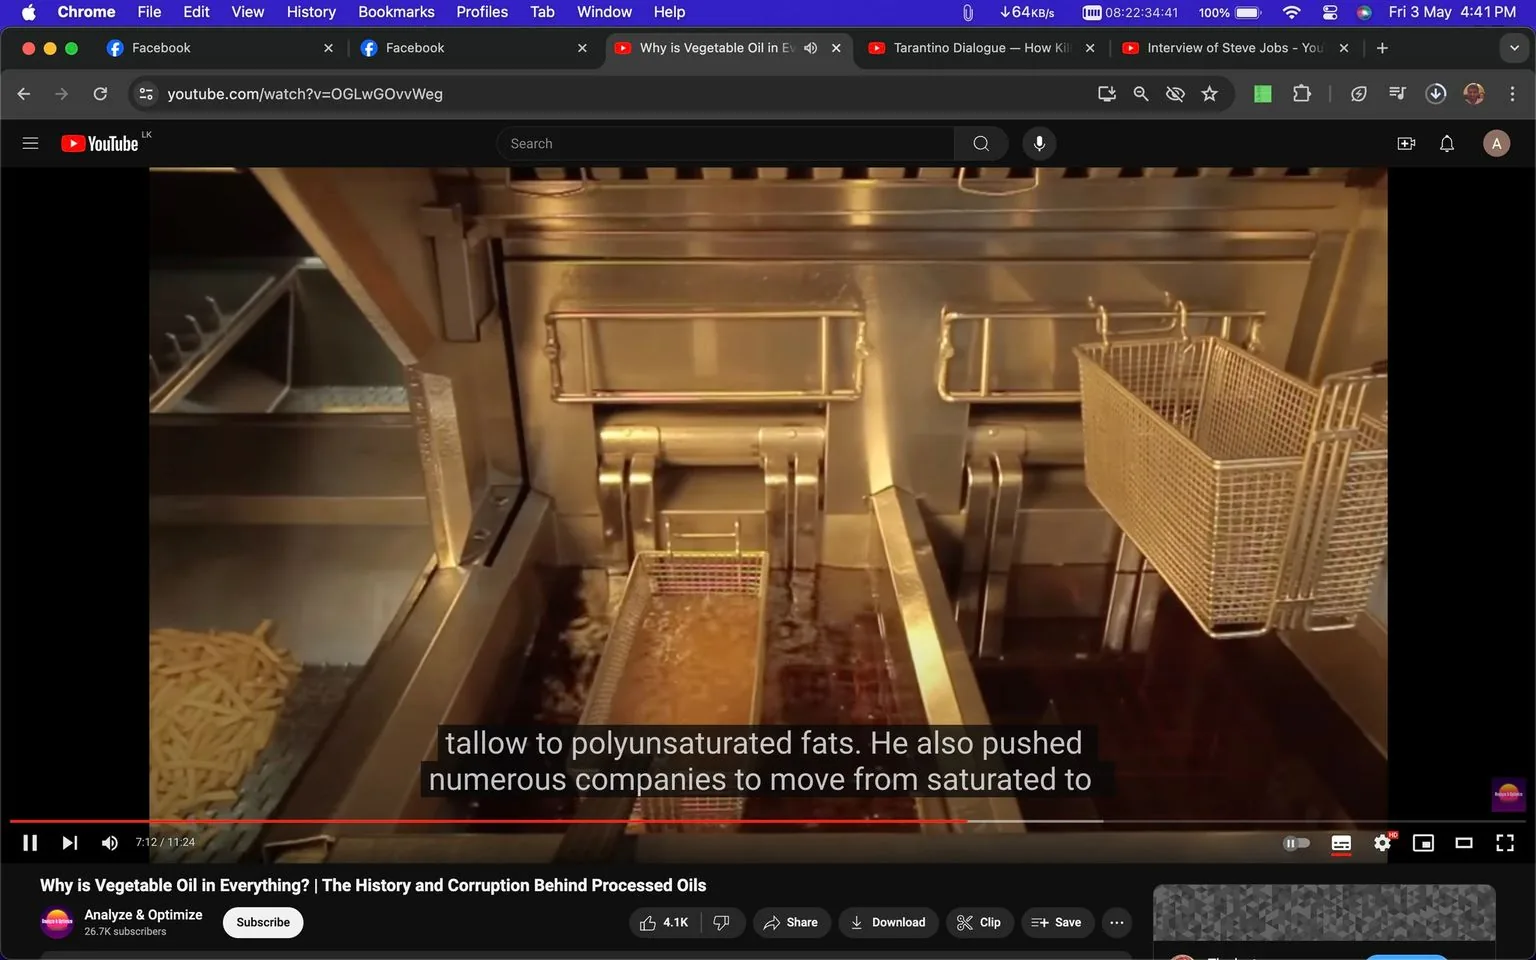This screenshot has width=1536, height=960.
Task: Start a voice search with the microphone icon
Action: pos(1039,143)
